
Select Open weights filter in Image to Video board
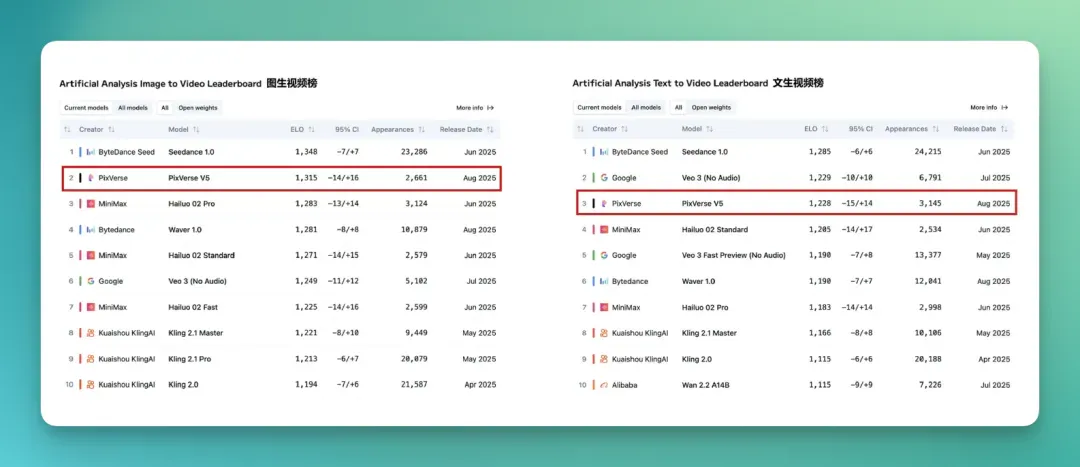click(198, 108)
